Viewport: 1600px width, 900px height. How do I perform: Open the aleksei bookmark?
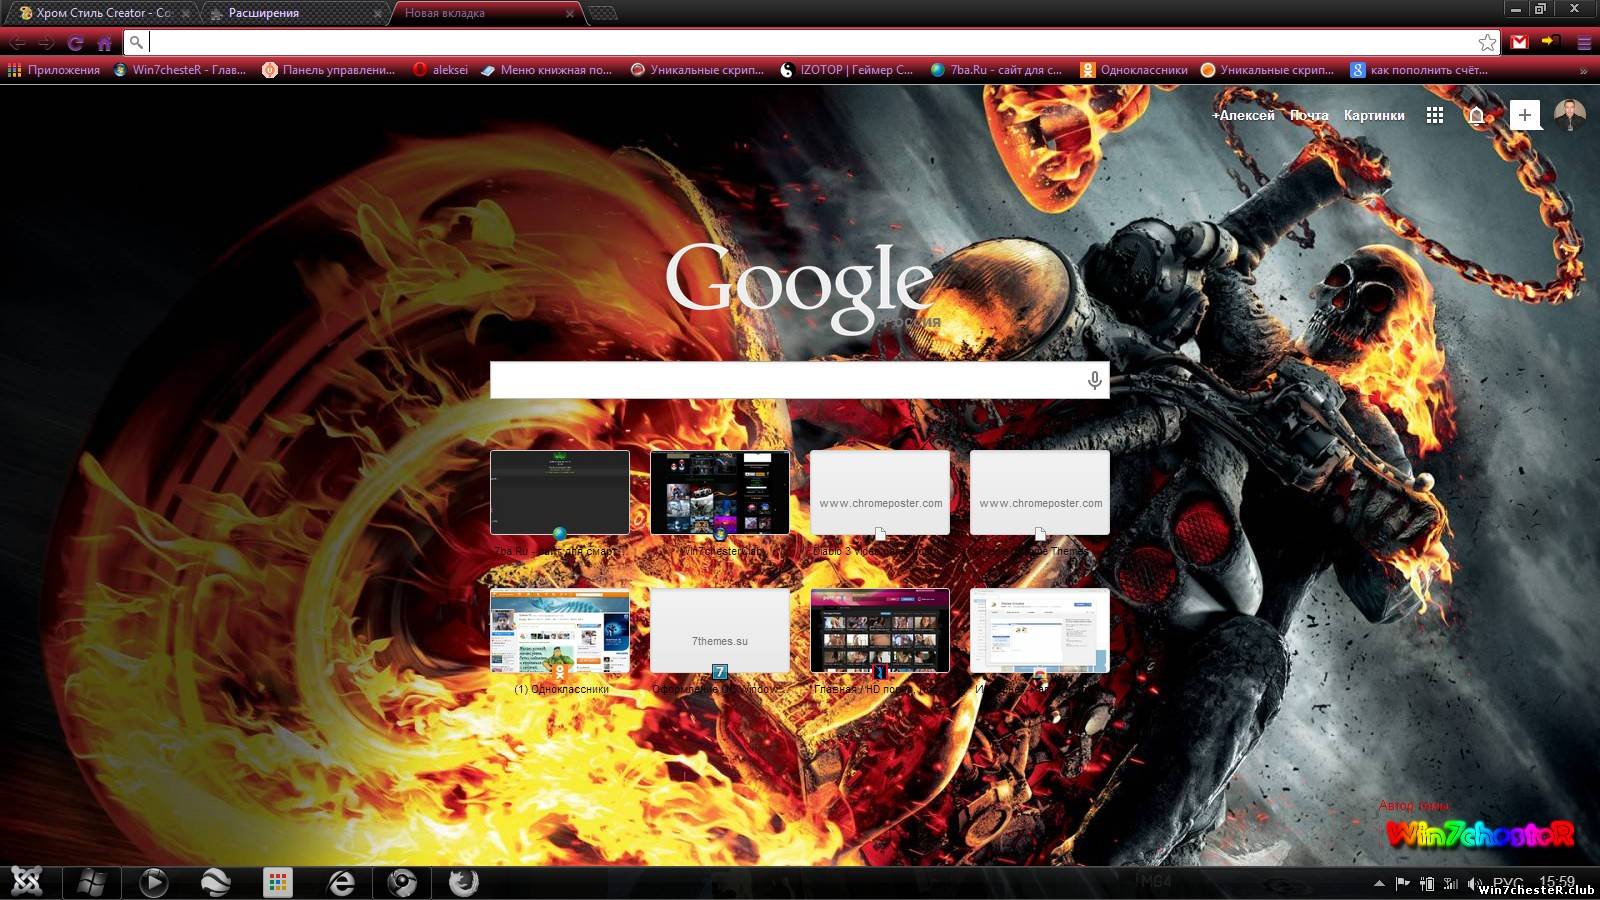[x=441, y=70]
